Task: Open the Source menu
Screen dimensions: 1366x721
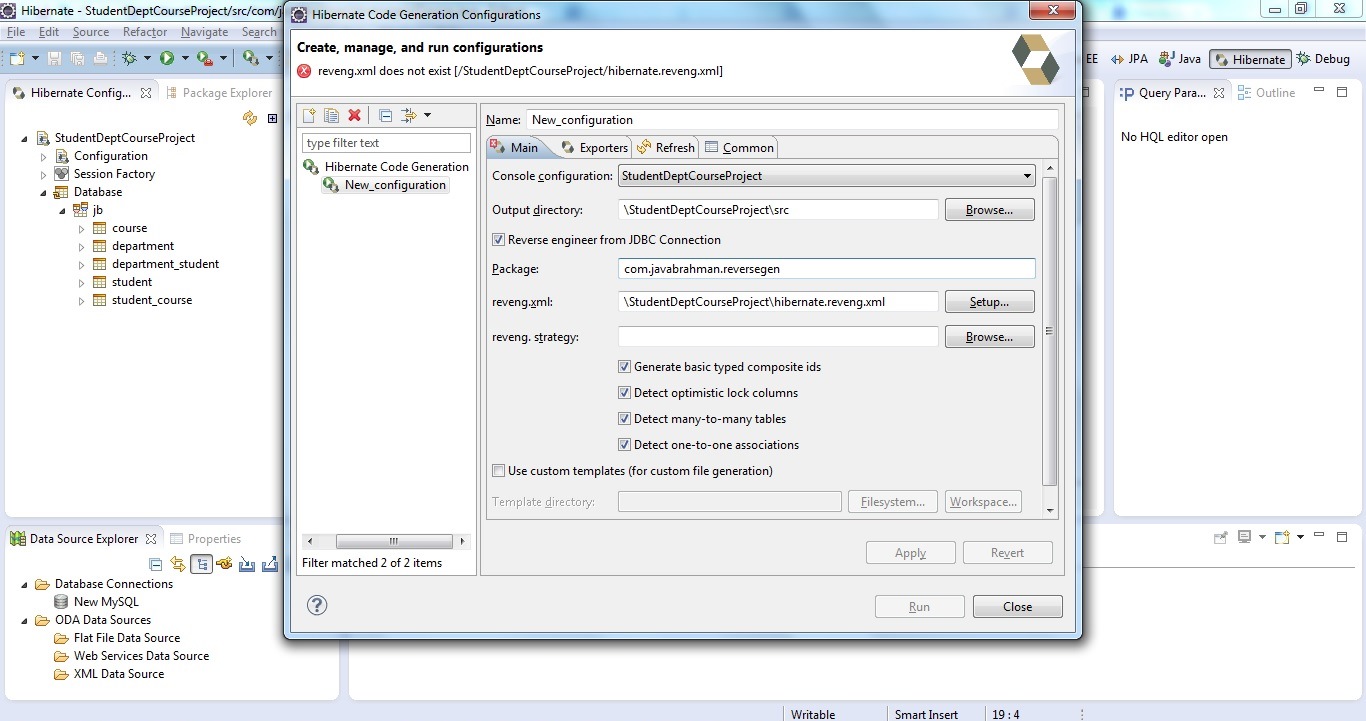Action: [91, 32]
